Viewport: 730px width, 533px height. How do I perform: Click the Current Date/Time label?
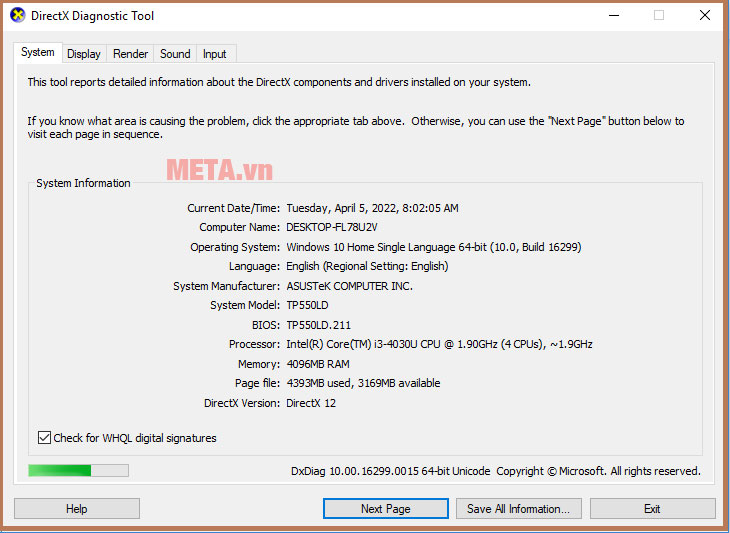[x=234, y=208]
